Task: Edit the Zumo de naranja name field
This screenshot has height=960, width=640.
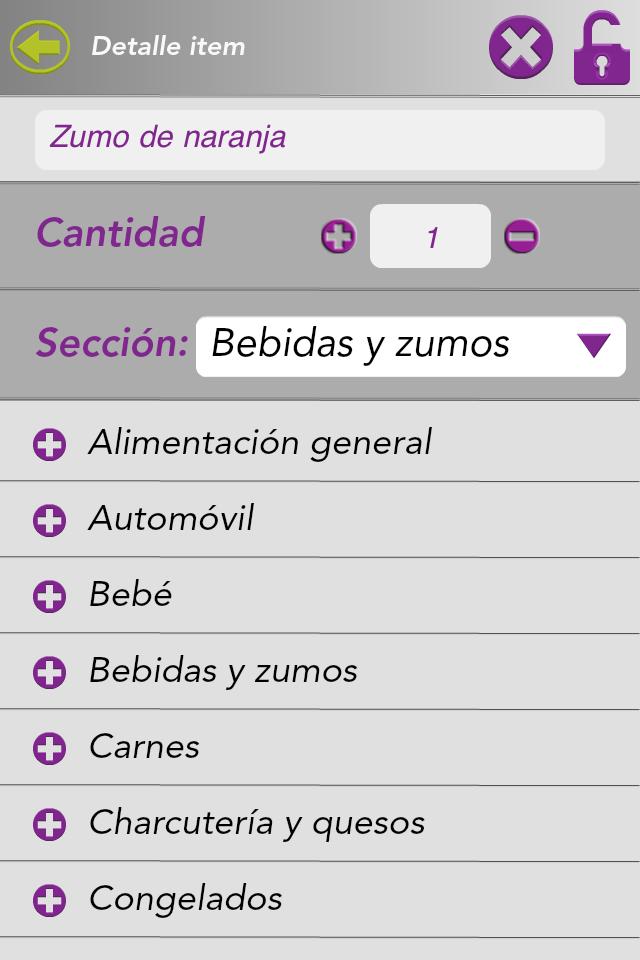Action: coord(320,139)
